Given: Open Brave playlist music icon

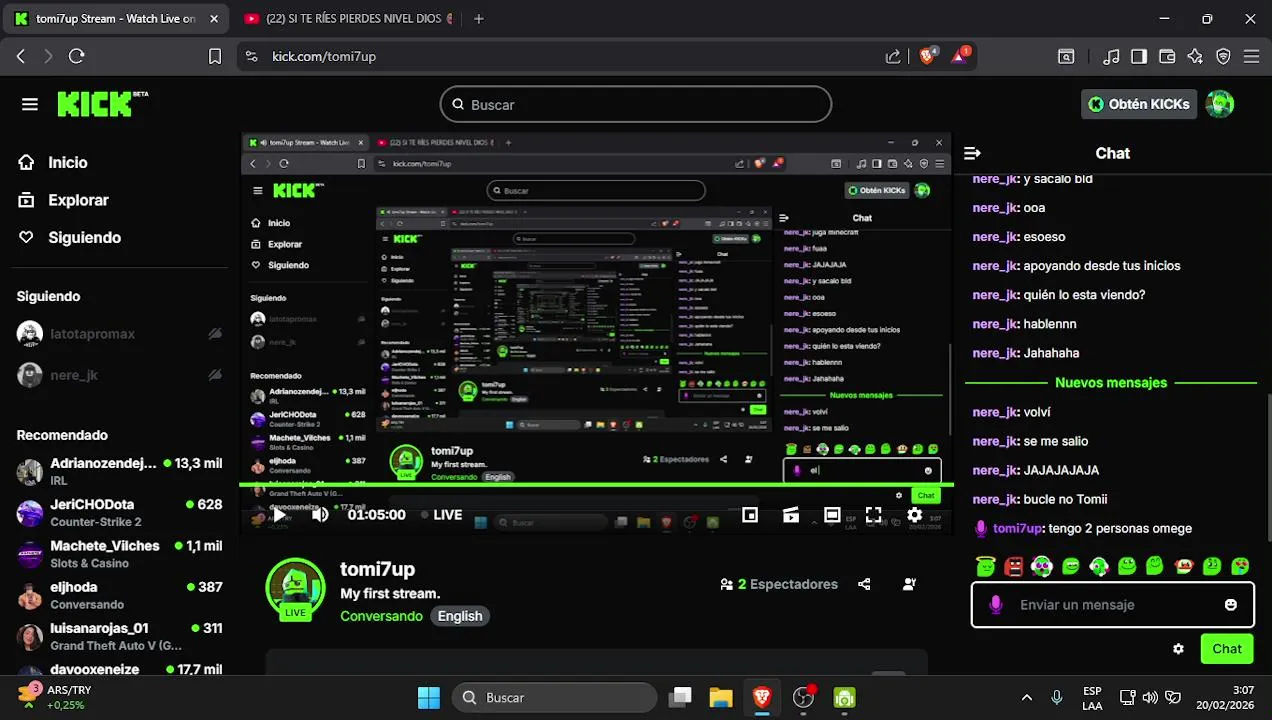Looking at the screenshot, I should tap(1111, 57).
